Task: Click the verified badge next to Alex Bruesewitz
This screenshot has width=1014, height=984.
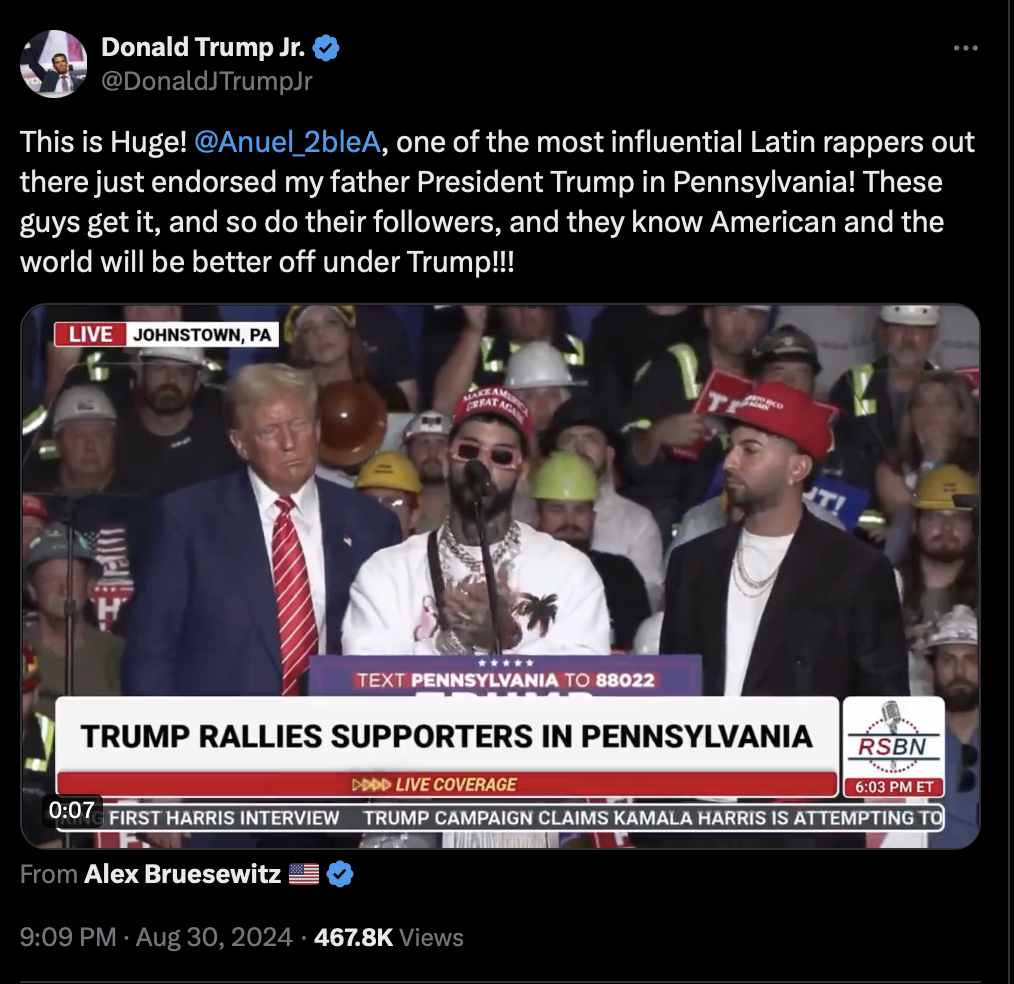Action: tap(340, 874)
